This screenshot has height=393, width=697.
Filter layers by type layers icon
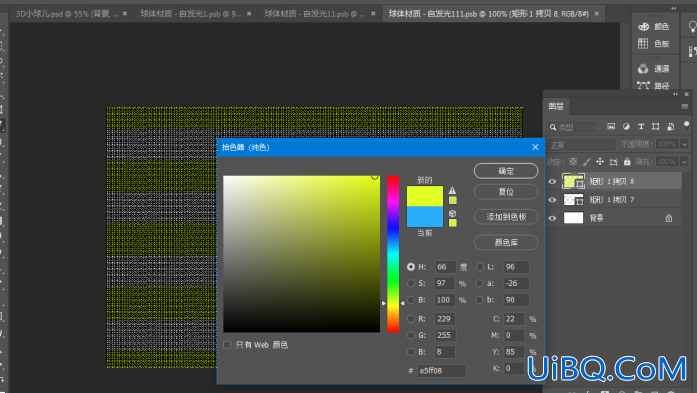[641, 127]
